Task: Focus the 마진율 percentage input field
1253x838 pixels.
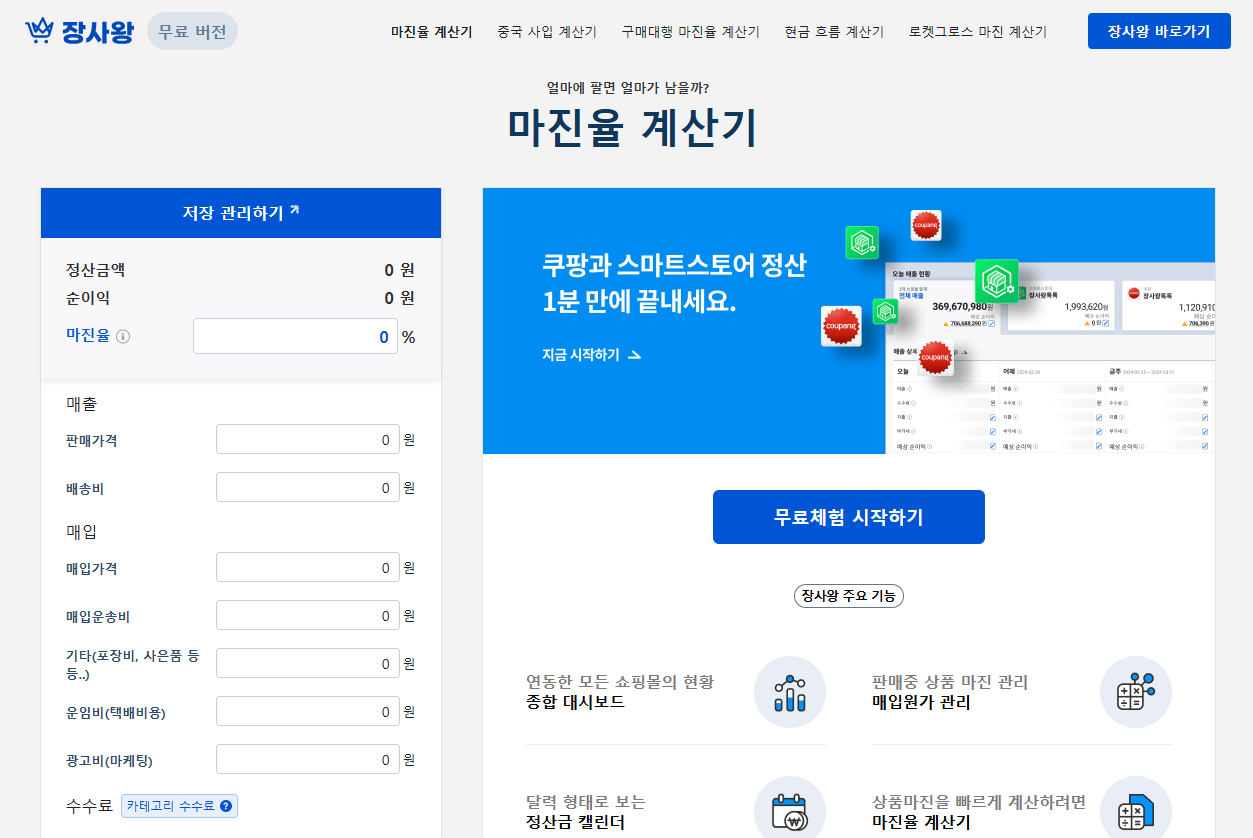Action: 295,336
